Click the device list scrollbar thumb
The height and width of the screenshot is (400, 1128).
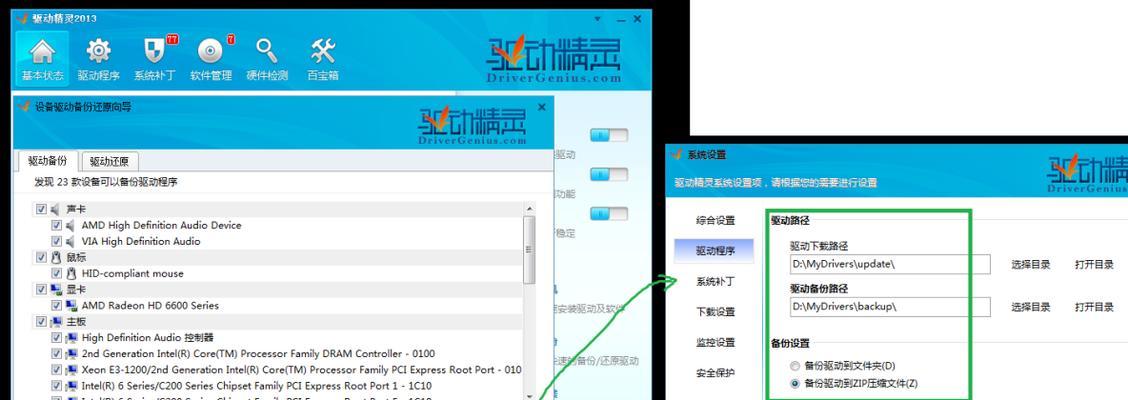pyautogui.click(x=529, y=250)
